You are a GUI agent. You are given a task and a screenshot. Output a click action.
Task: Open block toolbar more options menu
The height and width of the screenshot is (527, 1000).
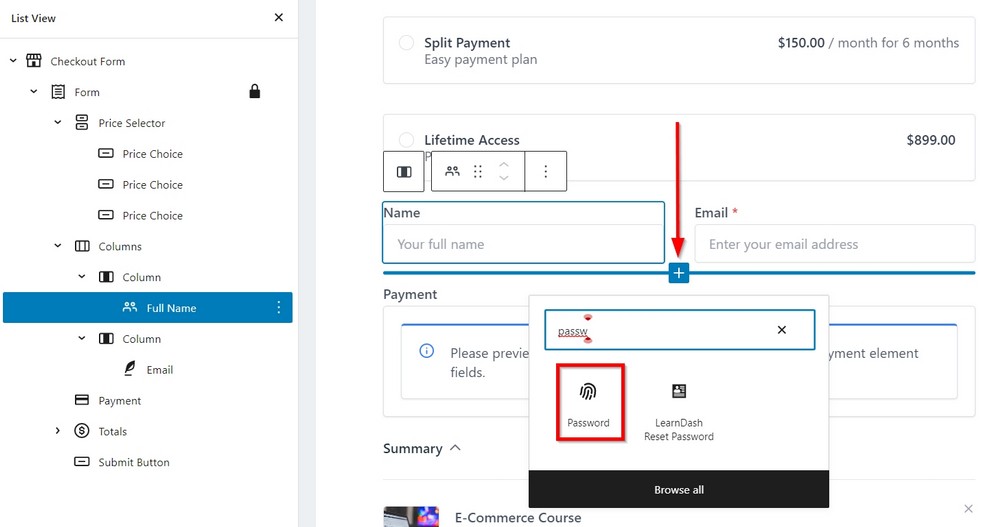(545, 171)
